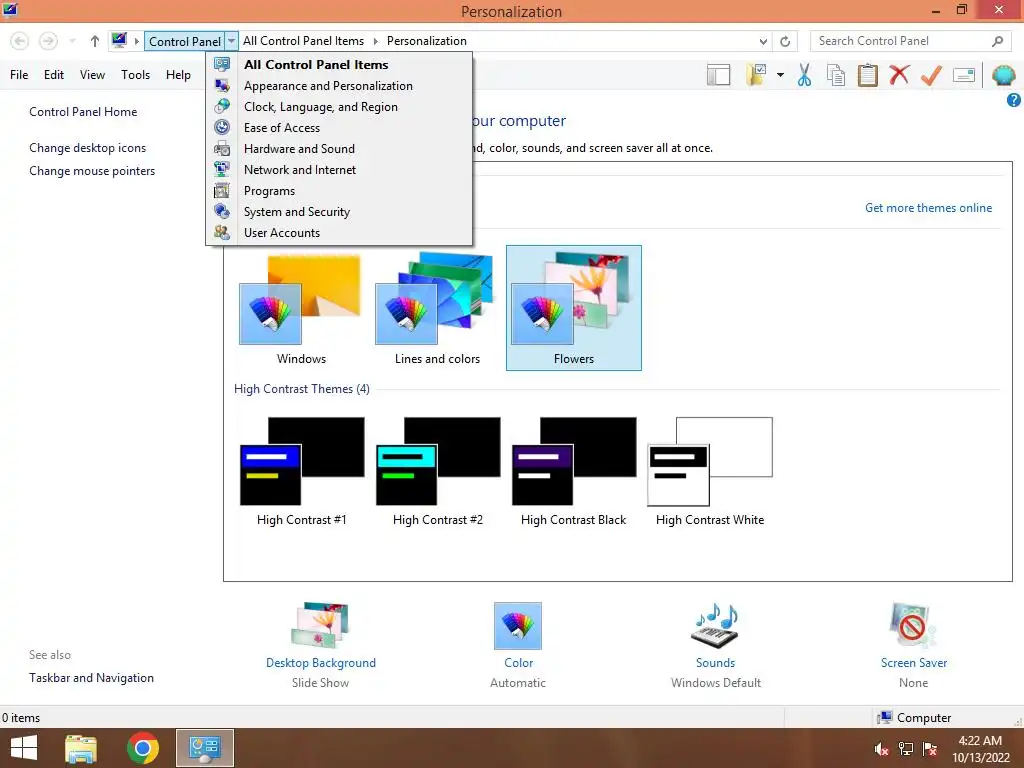Open the dropdown arrow beside folder options
This screenshot has height=768, width=1024.
click(780, 75)
